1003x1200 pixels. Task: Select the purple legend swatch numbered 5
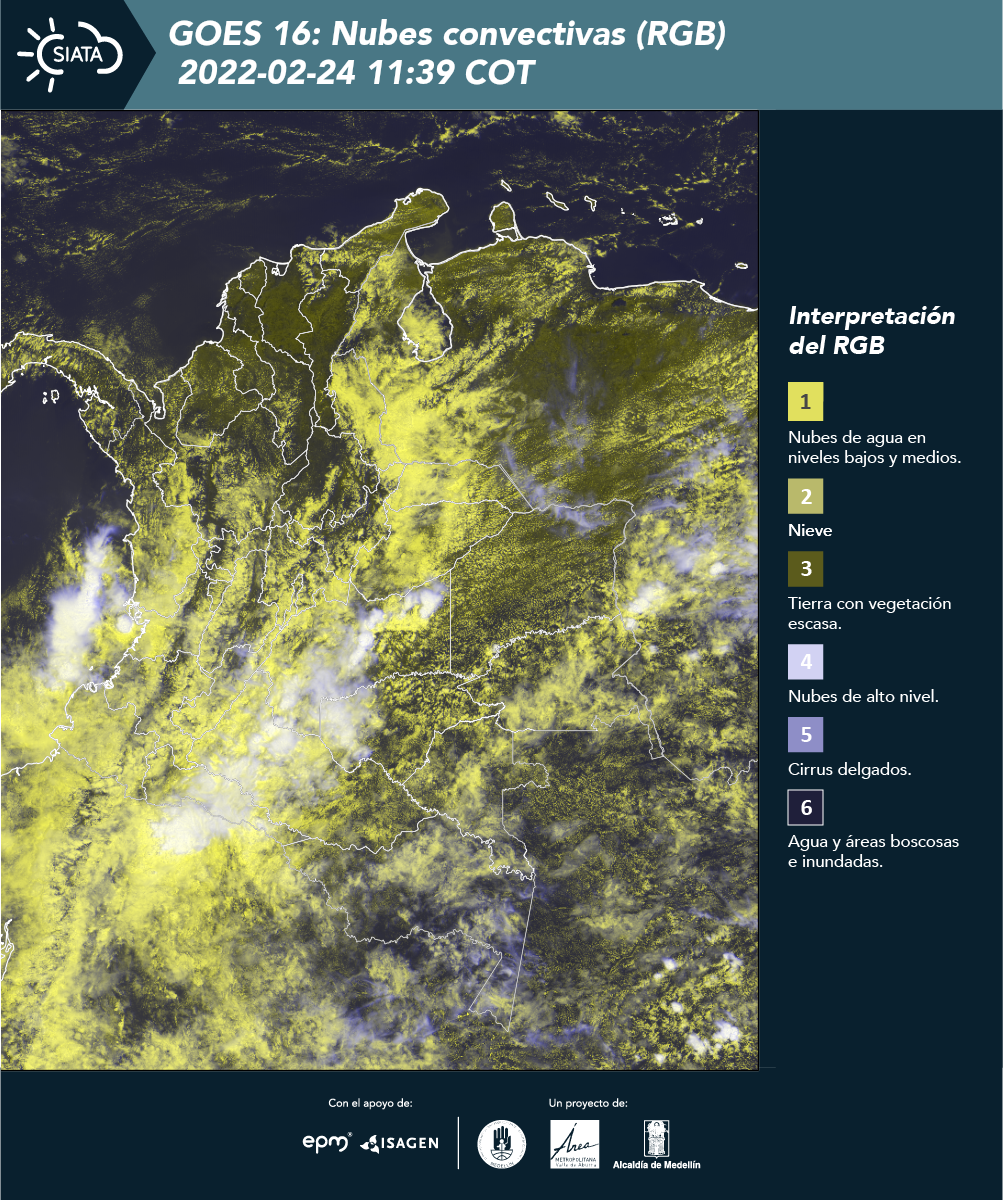tap(805, 735)
